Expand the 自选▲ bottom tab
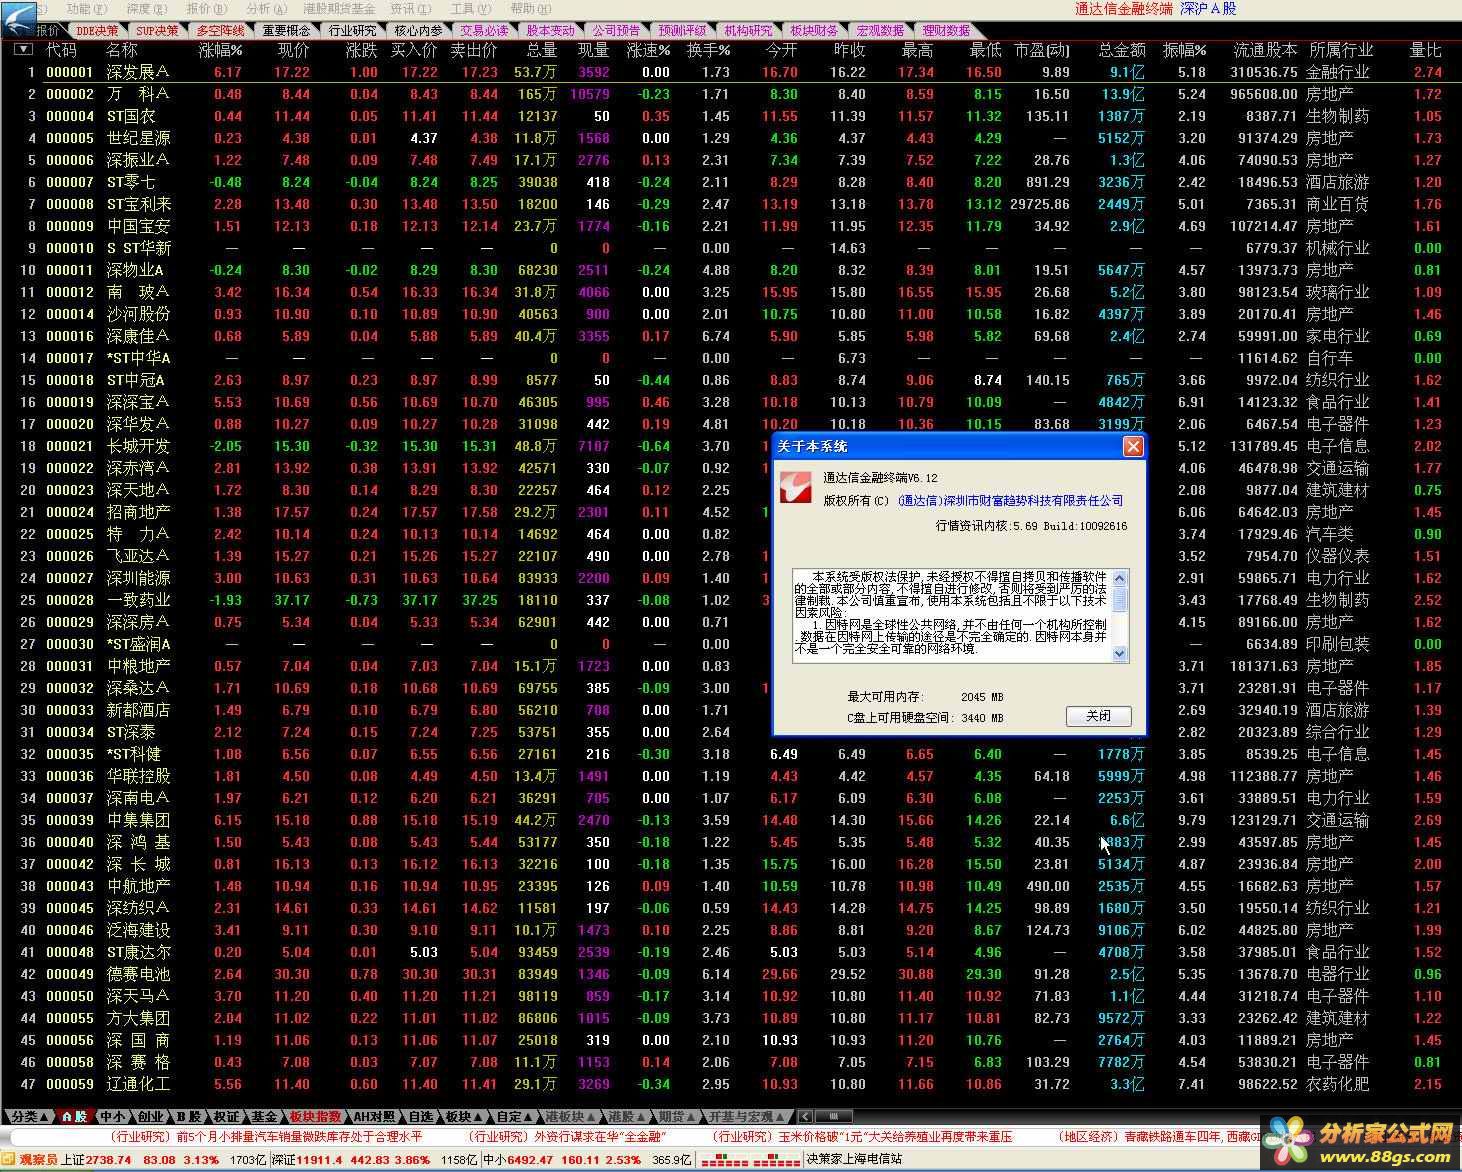1462x1172 pixels. [423, 1117]
